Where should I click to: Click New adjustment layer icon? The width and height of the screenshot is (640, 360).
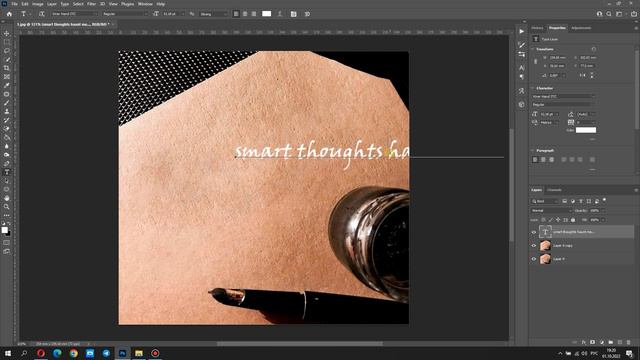(602, 342)
